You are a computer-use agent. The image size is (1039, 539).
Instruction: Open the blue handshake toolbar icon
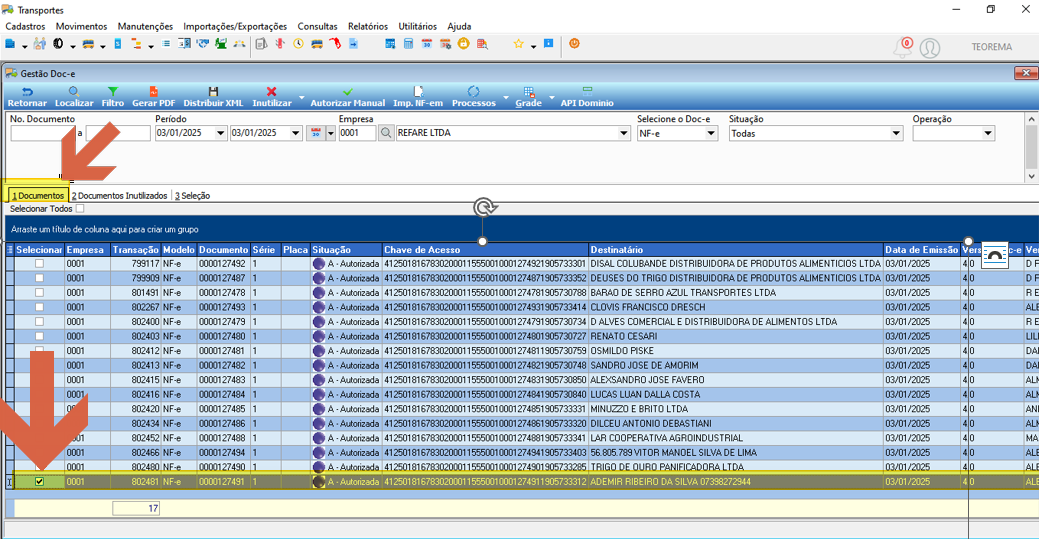click(203, 44)
